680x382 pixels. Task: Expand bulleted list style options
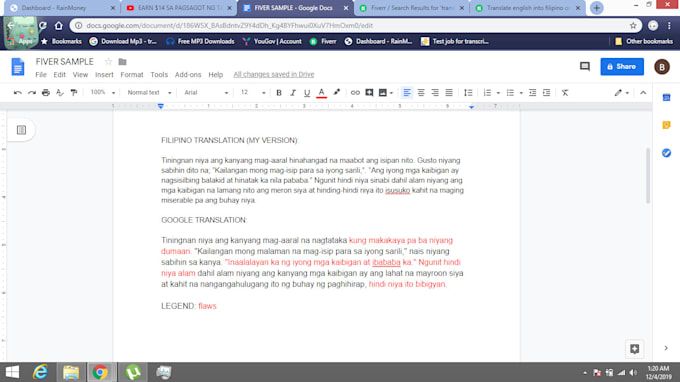coord(521,93)
